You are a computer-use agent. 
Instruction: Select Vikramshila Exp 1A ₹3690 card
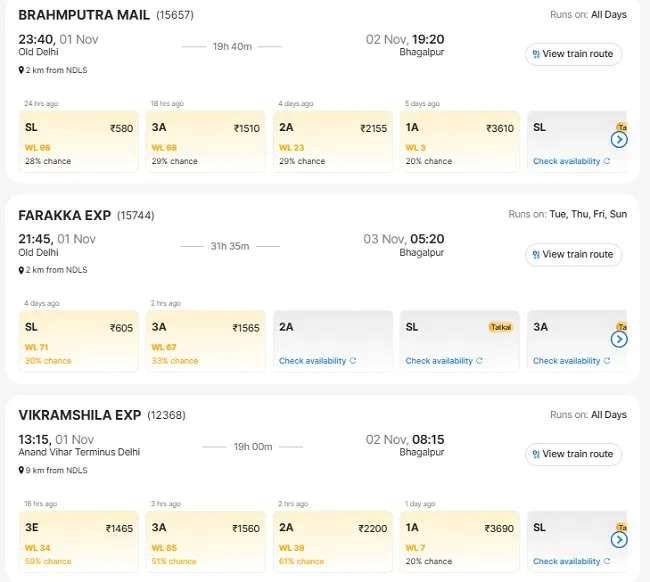pyautogui.click(x=460, y=541)
